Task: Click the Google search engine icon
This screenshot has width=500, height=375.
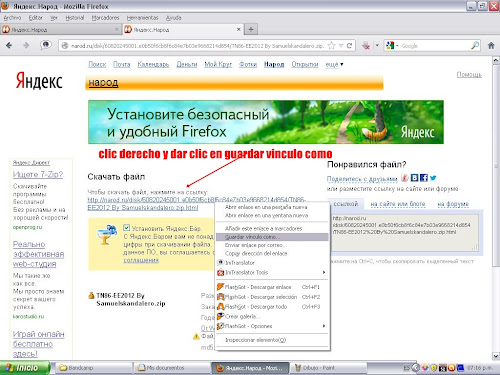Action: pyautogui.click(x=390, y=46)
